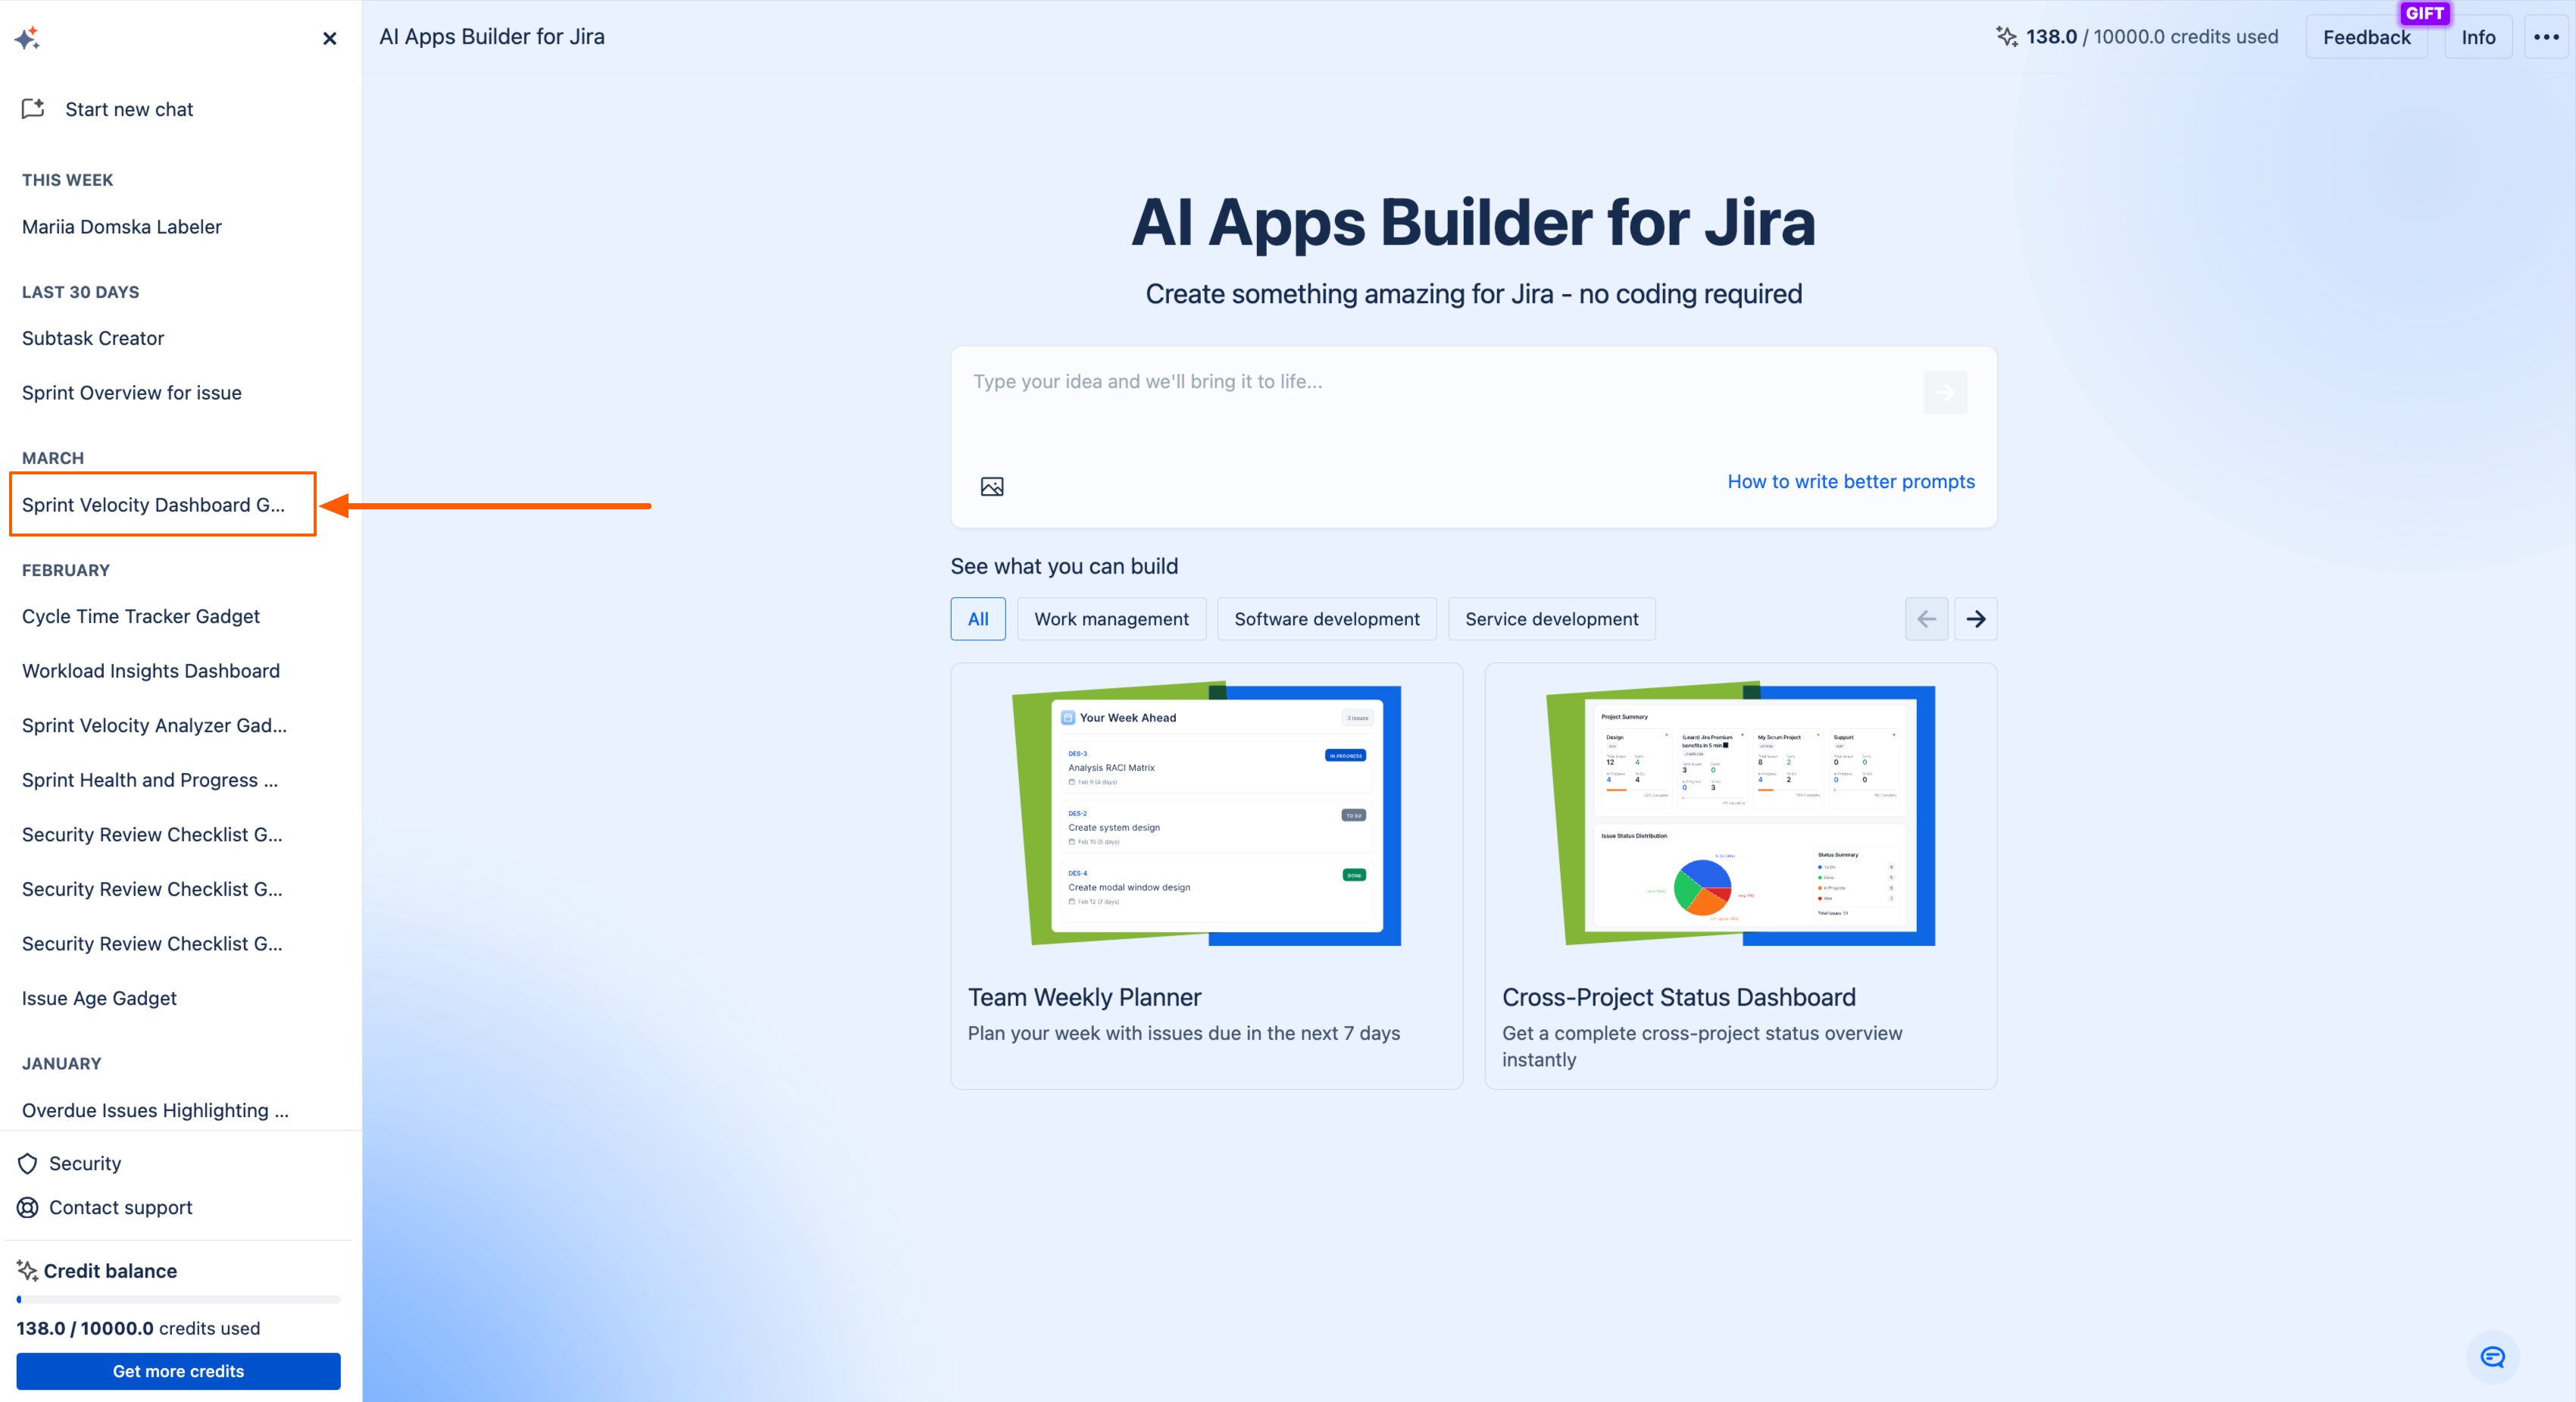Show next templates with right arrow
Viewport: 2576px width, 1402px height.
tap(1976, 619)
